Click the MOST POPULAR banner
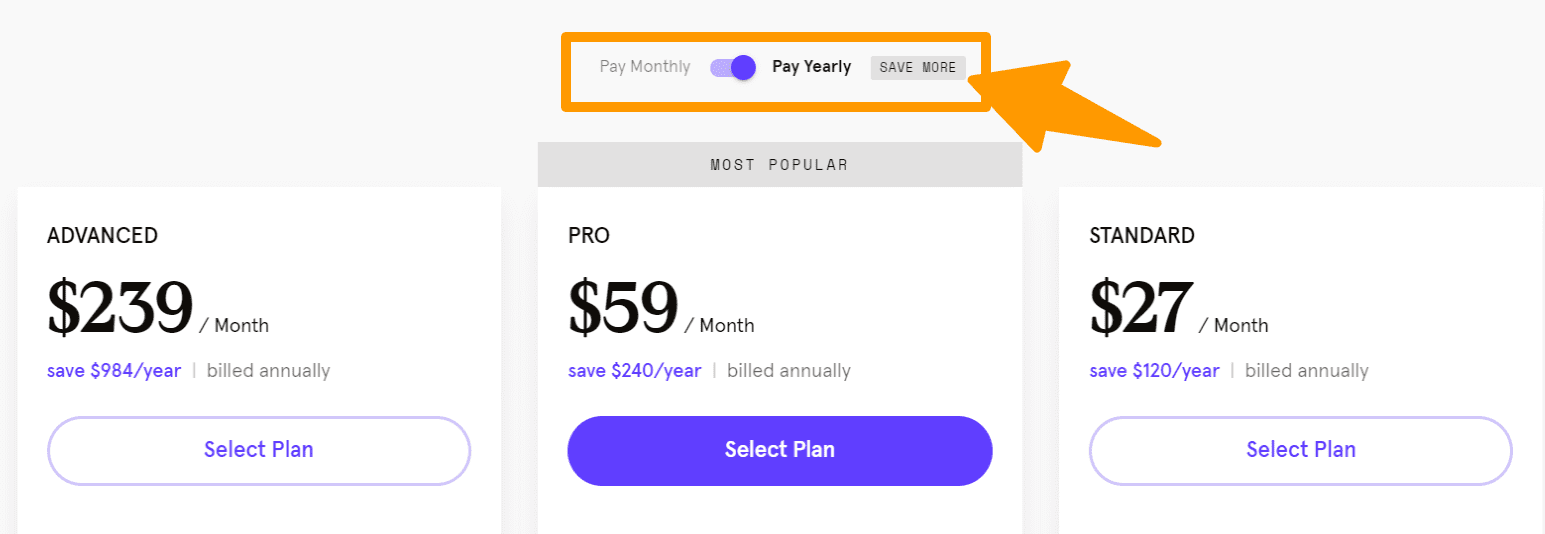1545x534 pixels. pos(779,165)
